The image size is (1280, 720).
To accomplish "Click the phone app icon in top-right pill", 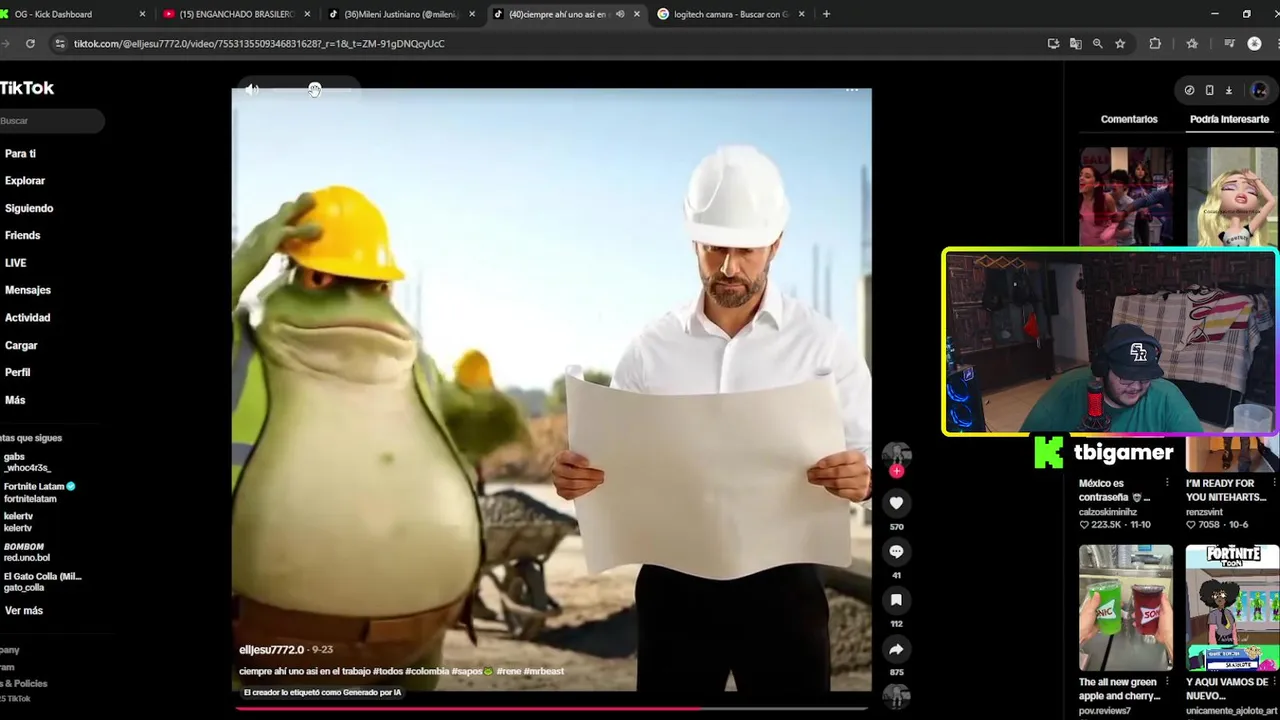I will [1209, 90].
